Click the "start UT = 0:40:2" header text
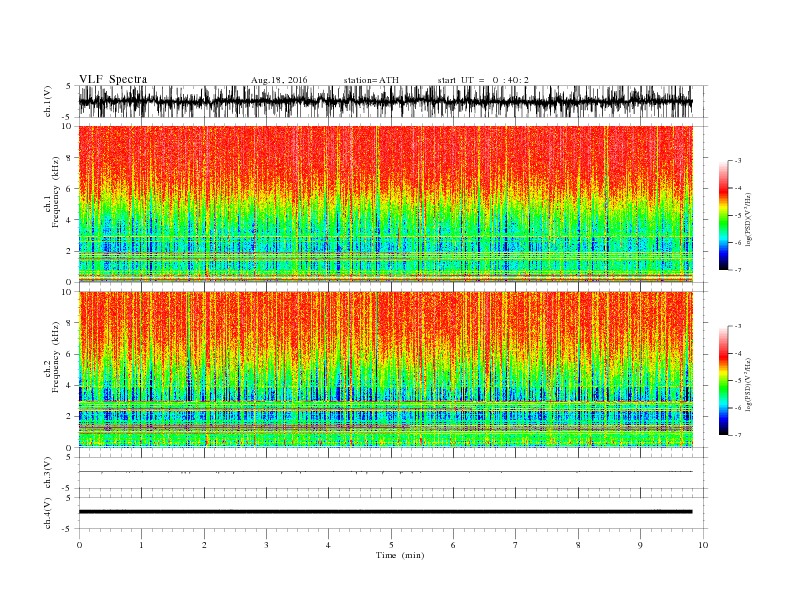 483,80
